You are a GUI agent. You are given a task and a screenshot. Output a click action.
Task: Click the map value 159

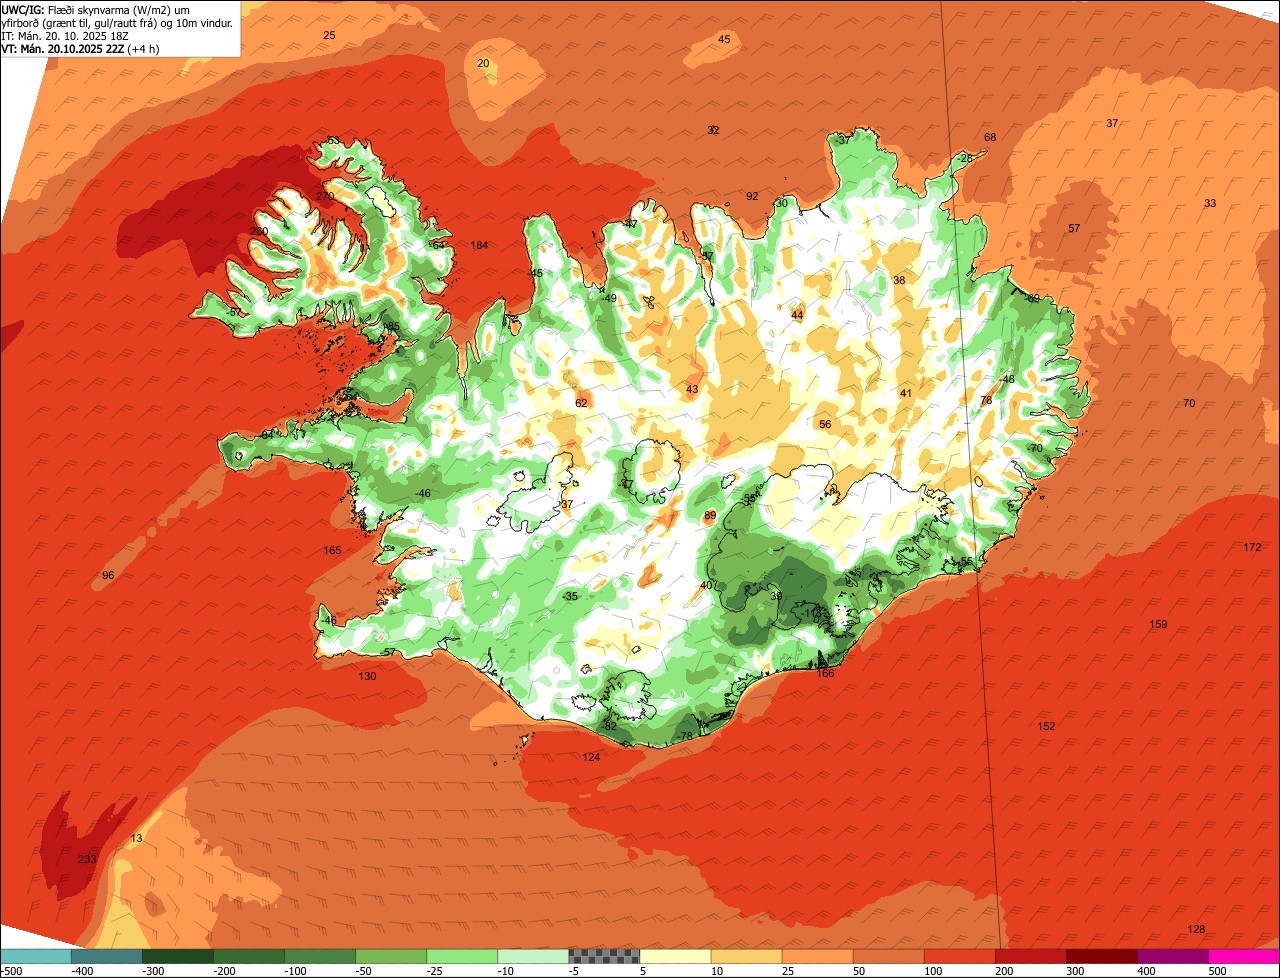[1158, 625]
